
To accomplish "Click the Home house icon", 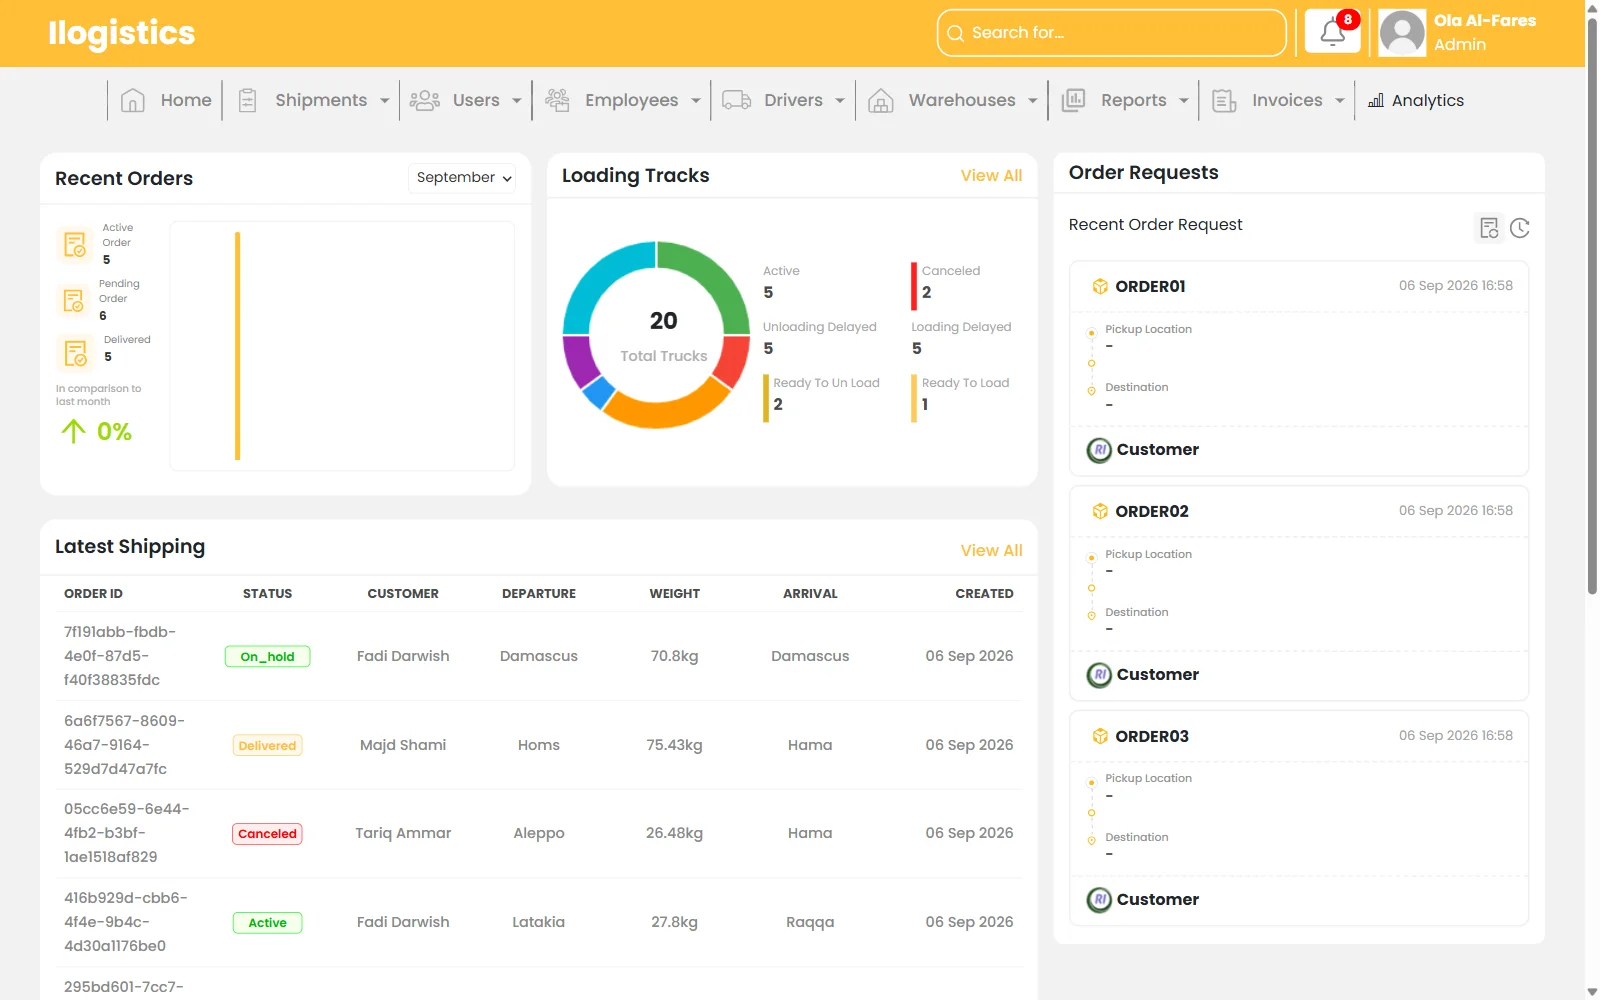I will [x=133, y=100].
